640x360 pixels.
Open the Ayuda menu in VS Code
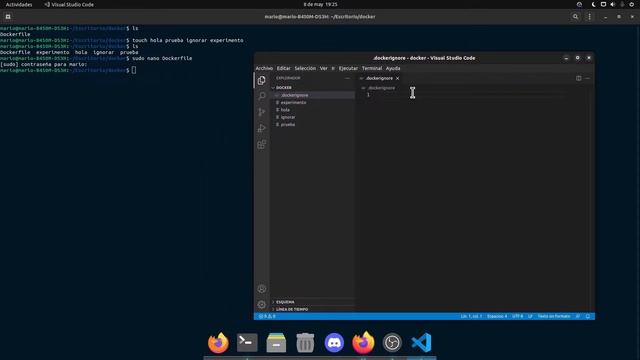click(393, 68)
